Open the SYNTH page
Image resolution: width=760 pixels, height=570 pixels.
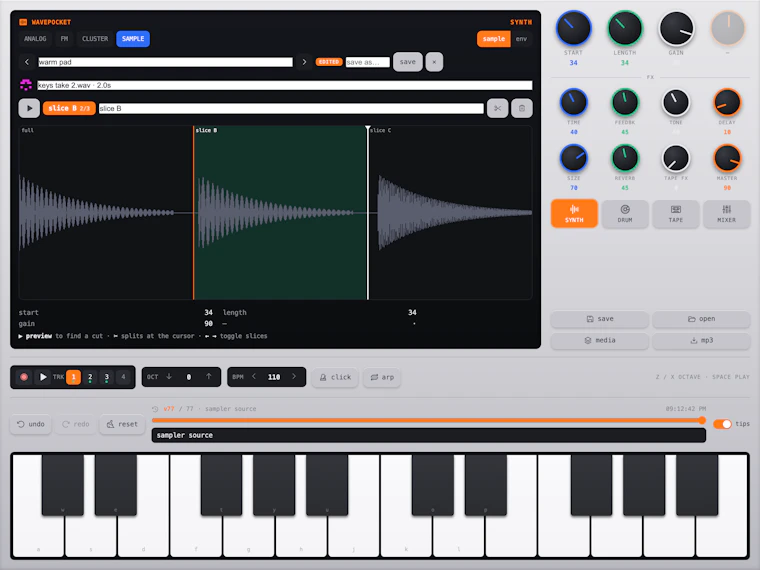(574, 214)
